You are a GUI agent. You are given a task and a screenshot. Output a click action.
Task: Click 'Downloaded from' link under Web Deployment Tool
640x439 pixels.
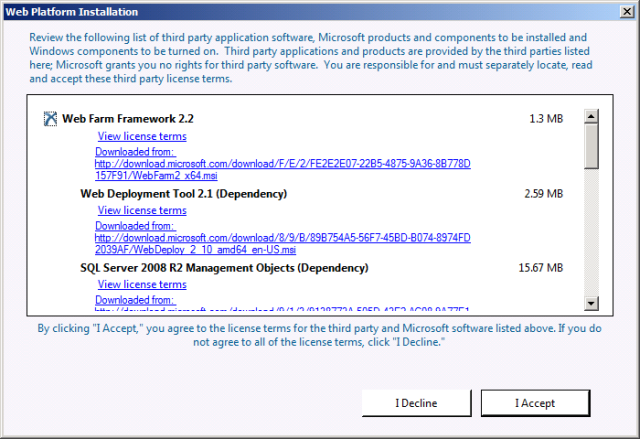[x=135, y=227]
